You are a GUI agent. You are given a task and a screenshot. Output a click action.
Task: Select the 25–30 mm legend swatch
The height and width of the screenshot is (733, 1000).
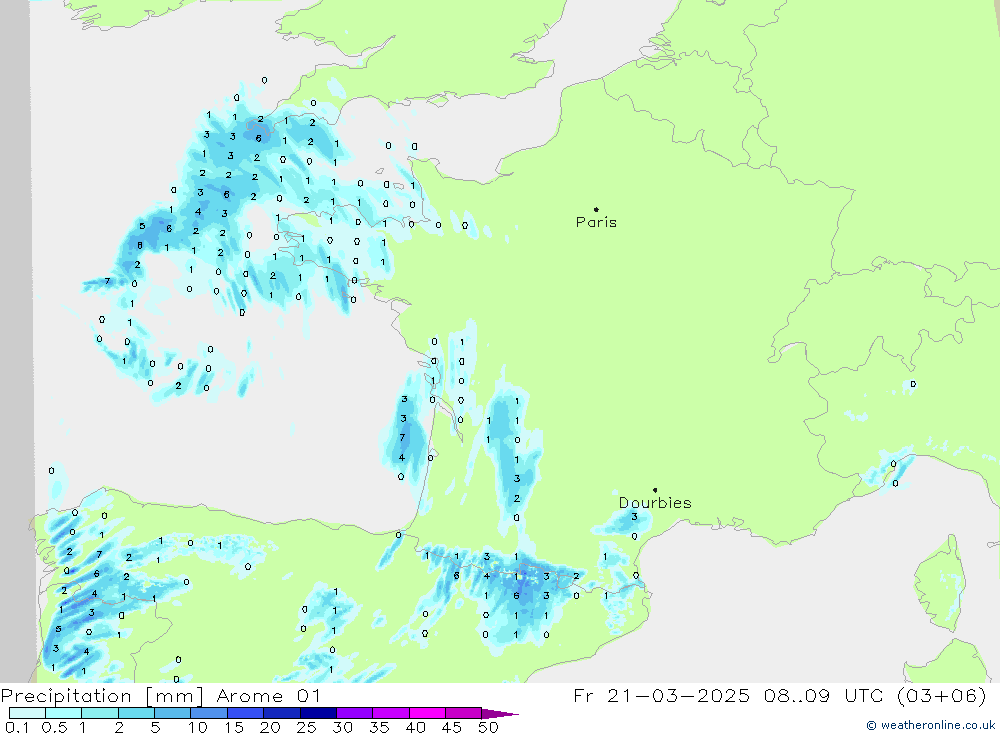[318, 713]
